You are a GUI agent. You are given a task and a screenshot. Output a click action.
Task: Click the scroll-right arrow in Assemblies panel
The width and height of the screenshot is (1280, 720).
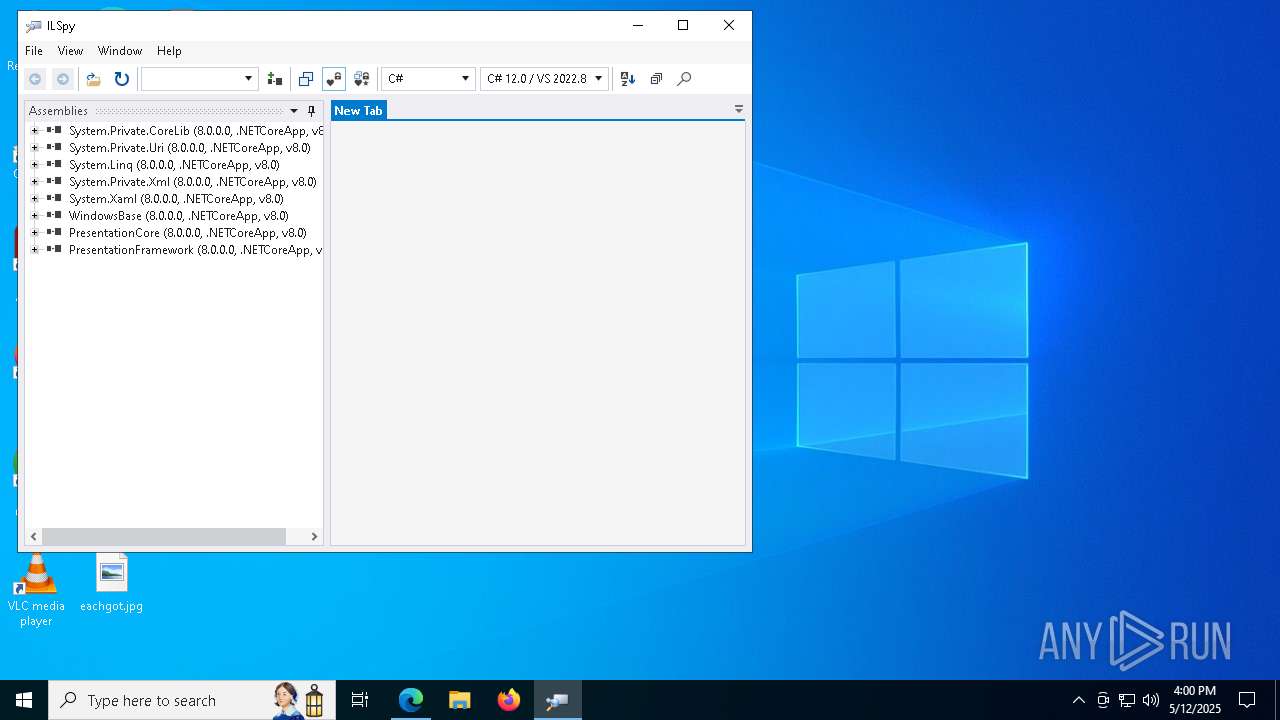click(314, 537)
